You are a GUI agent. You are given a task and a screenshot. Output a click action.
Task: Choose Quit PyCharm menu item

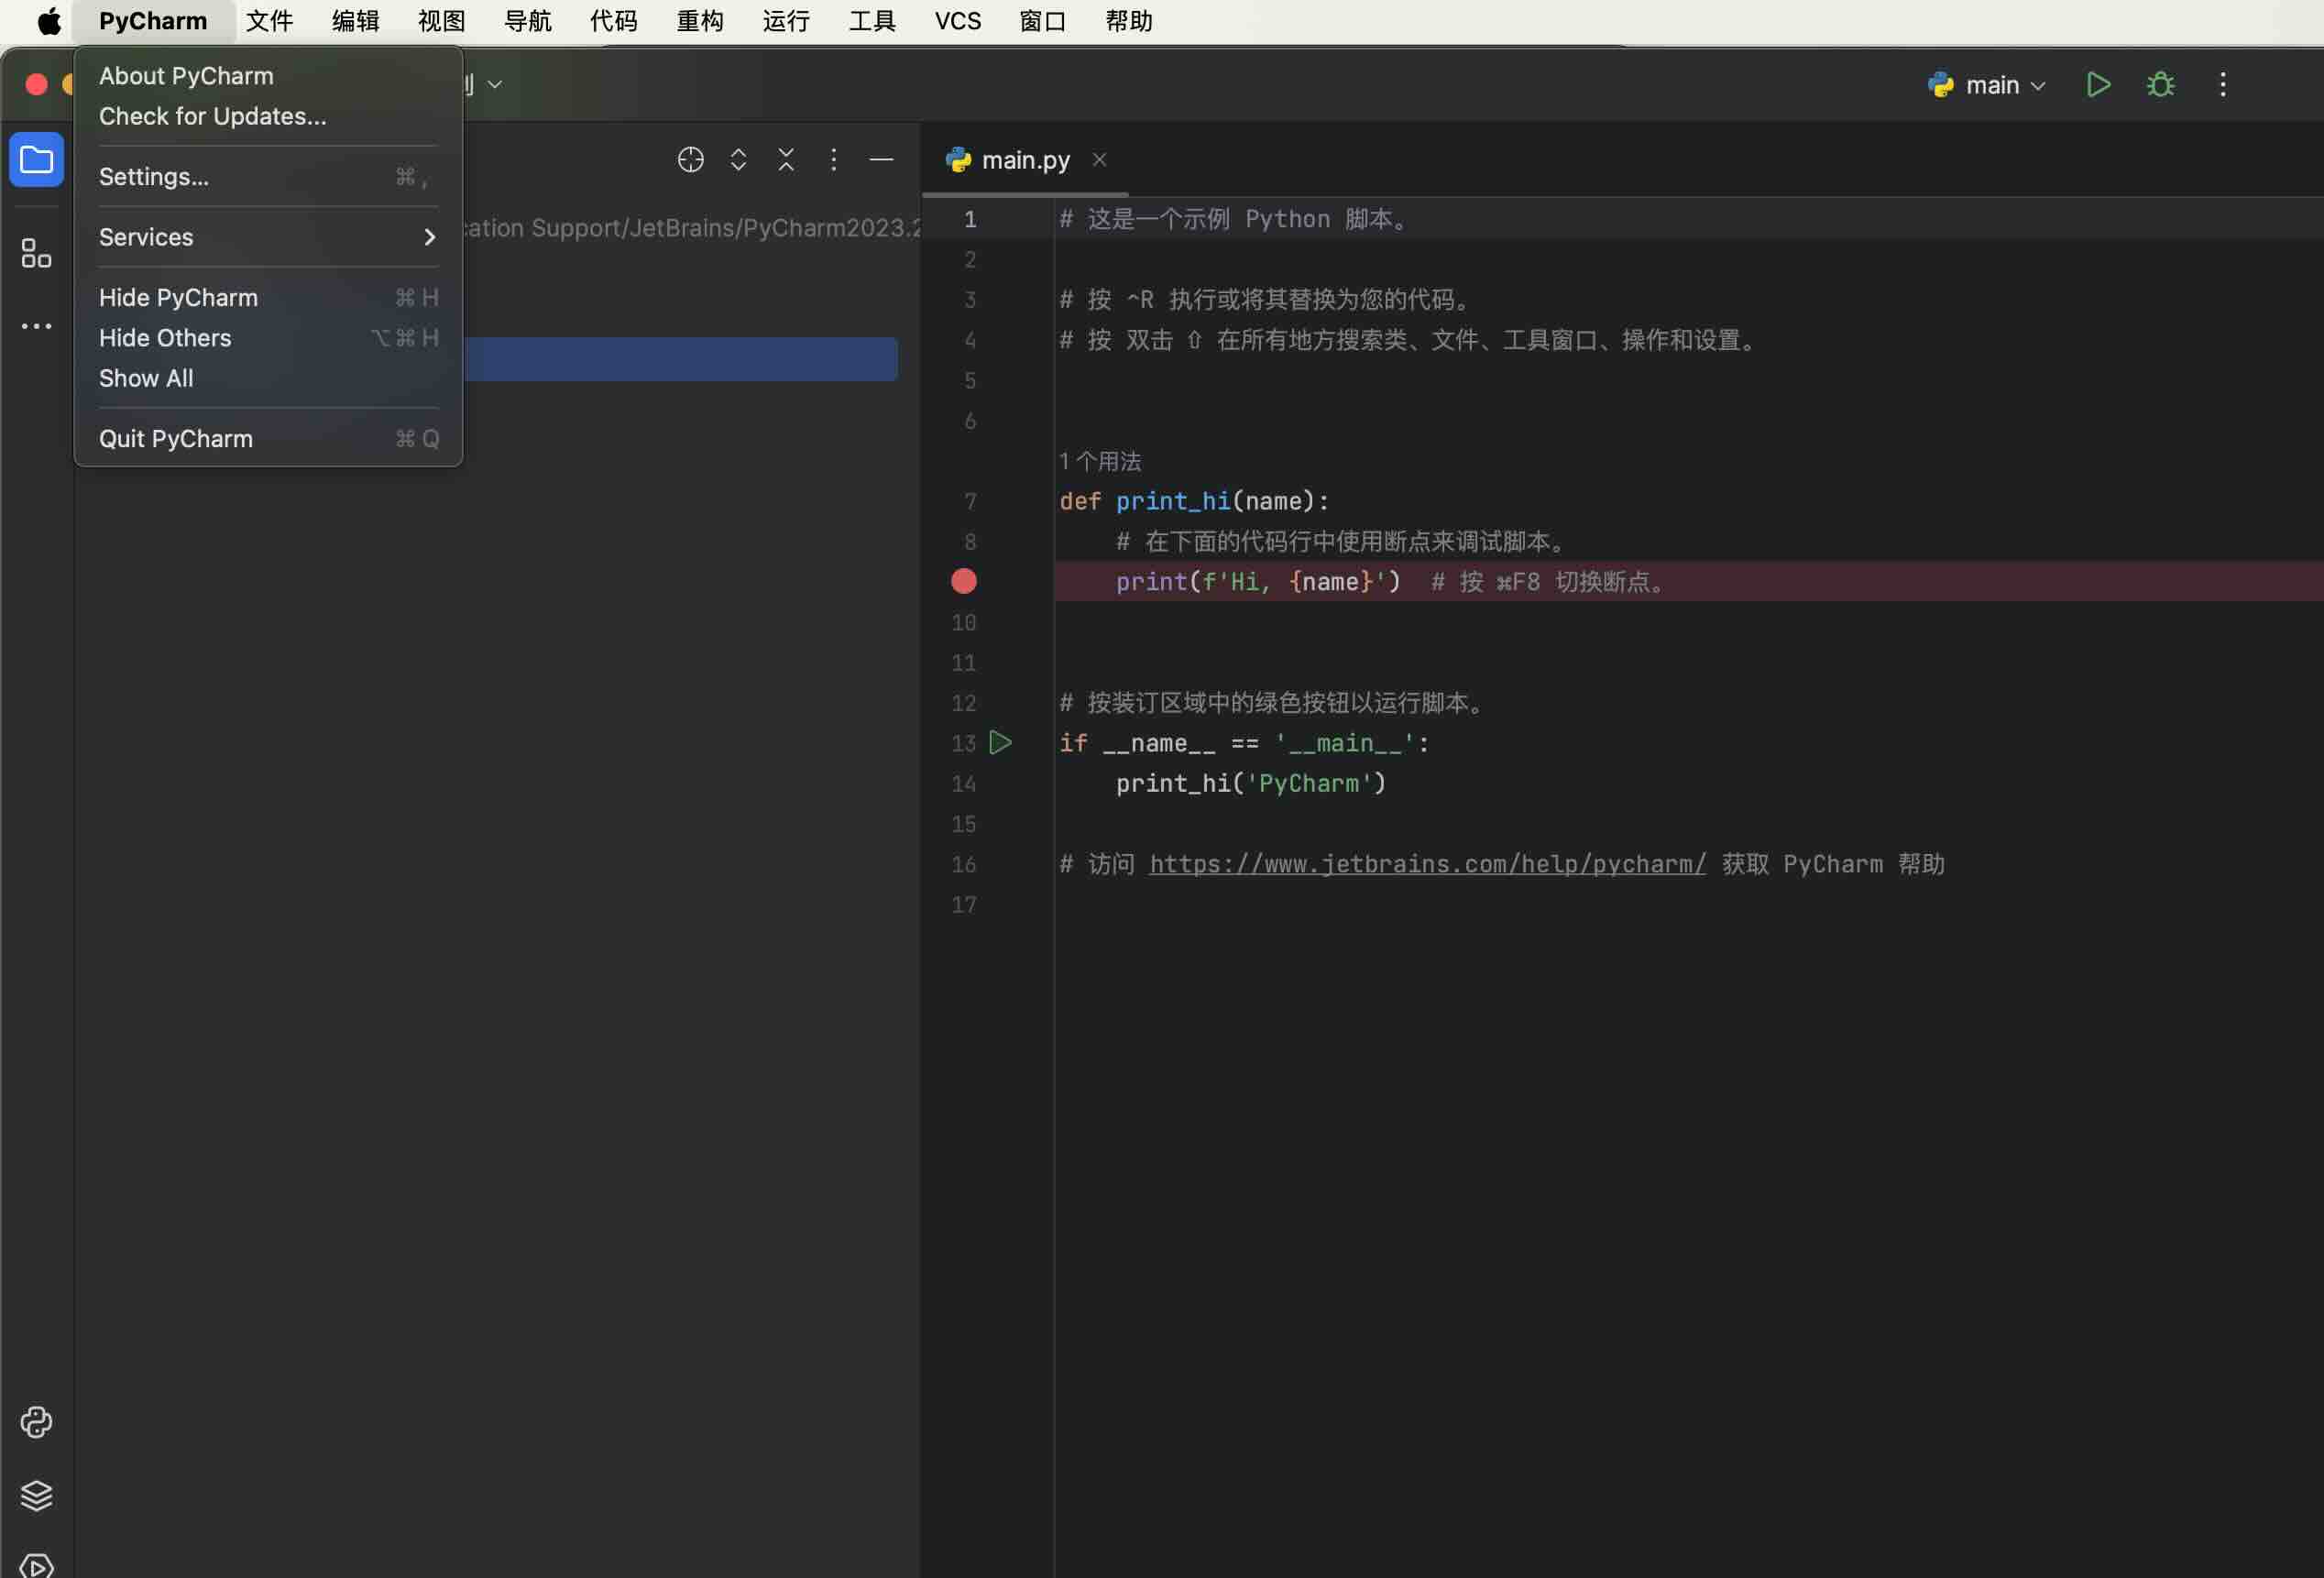coord(268,439)
